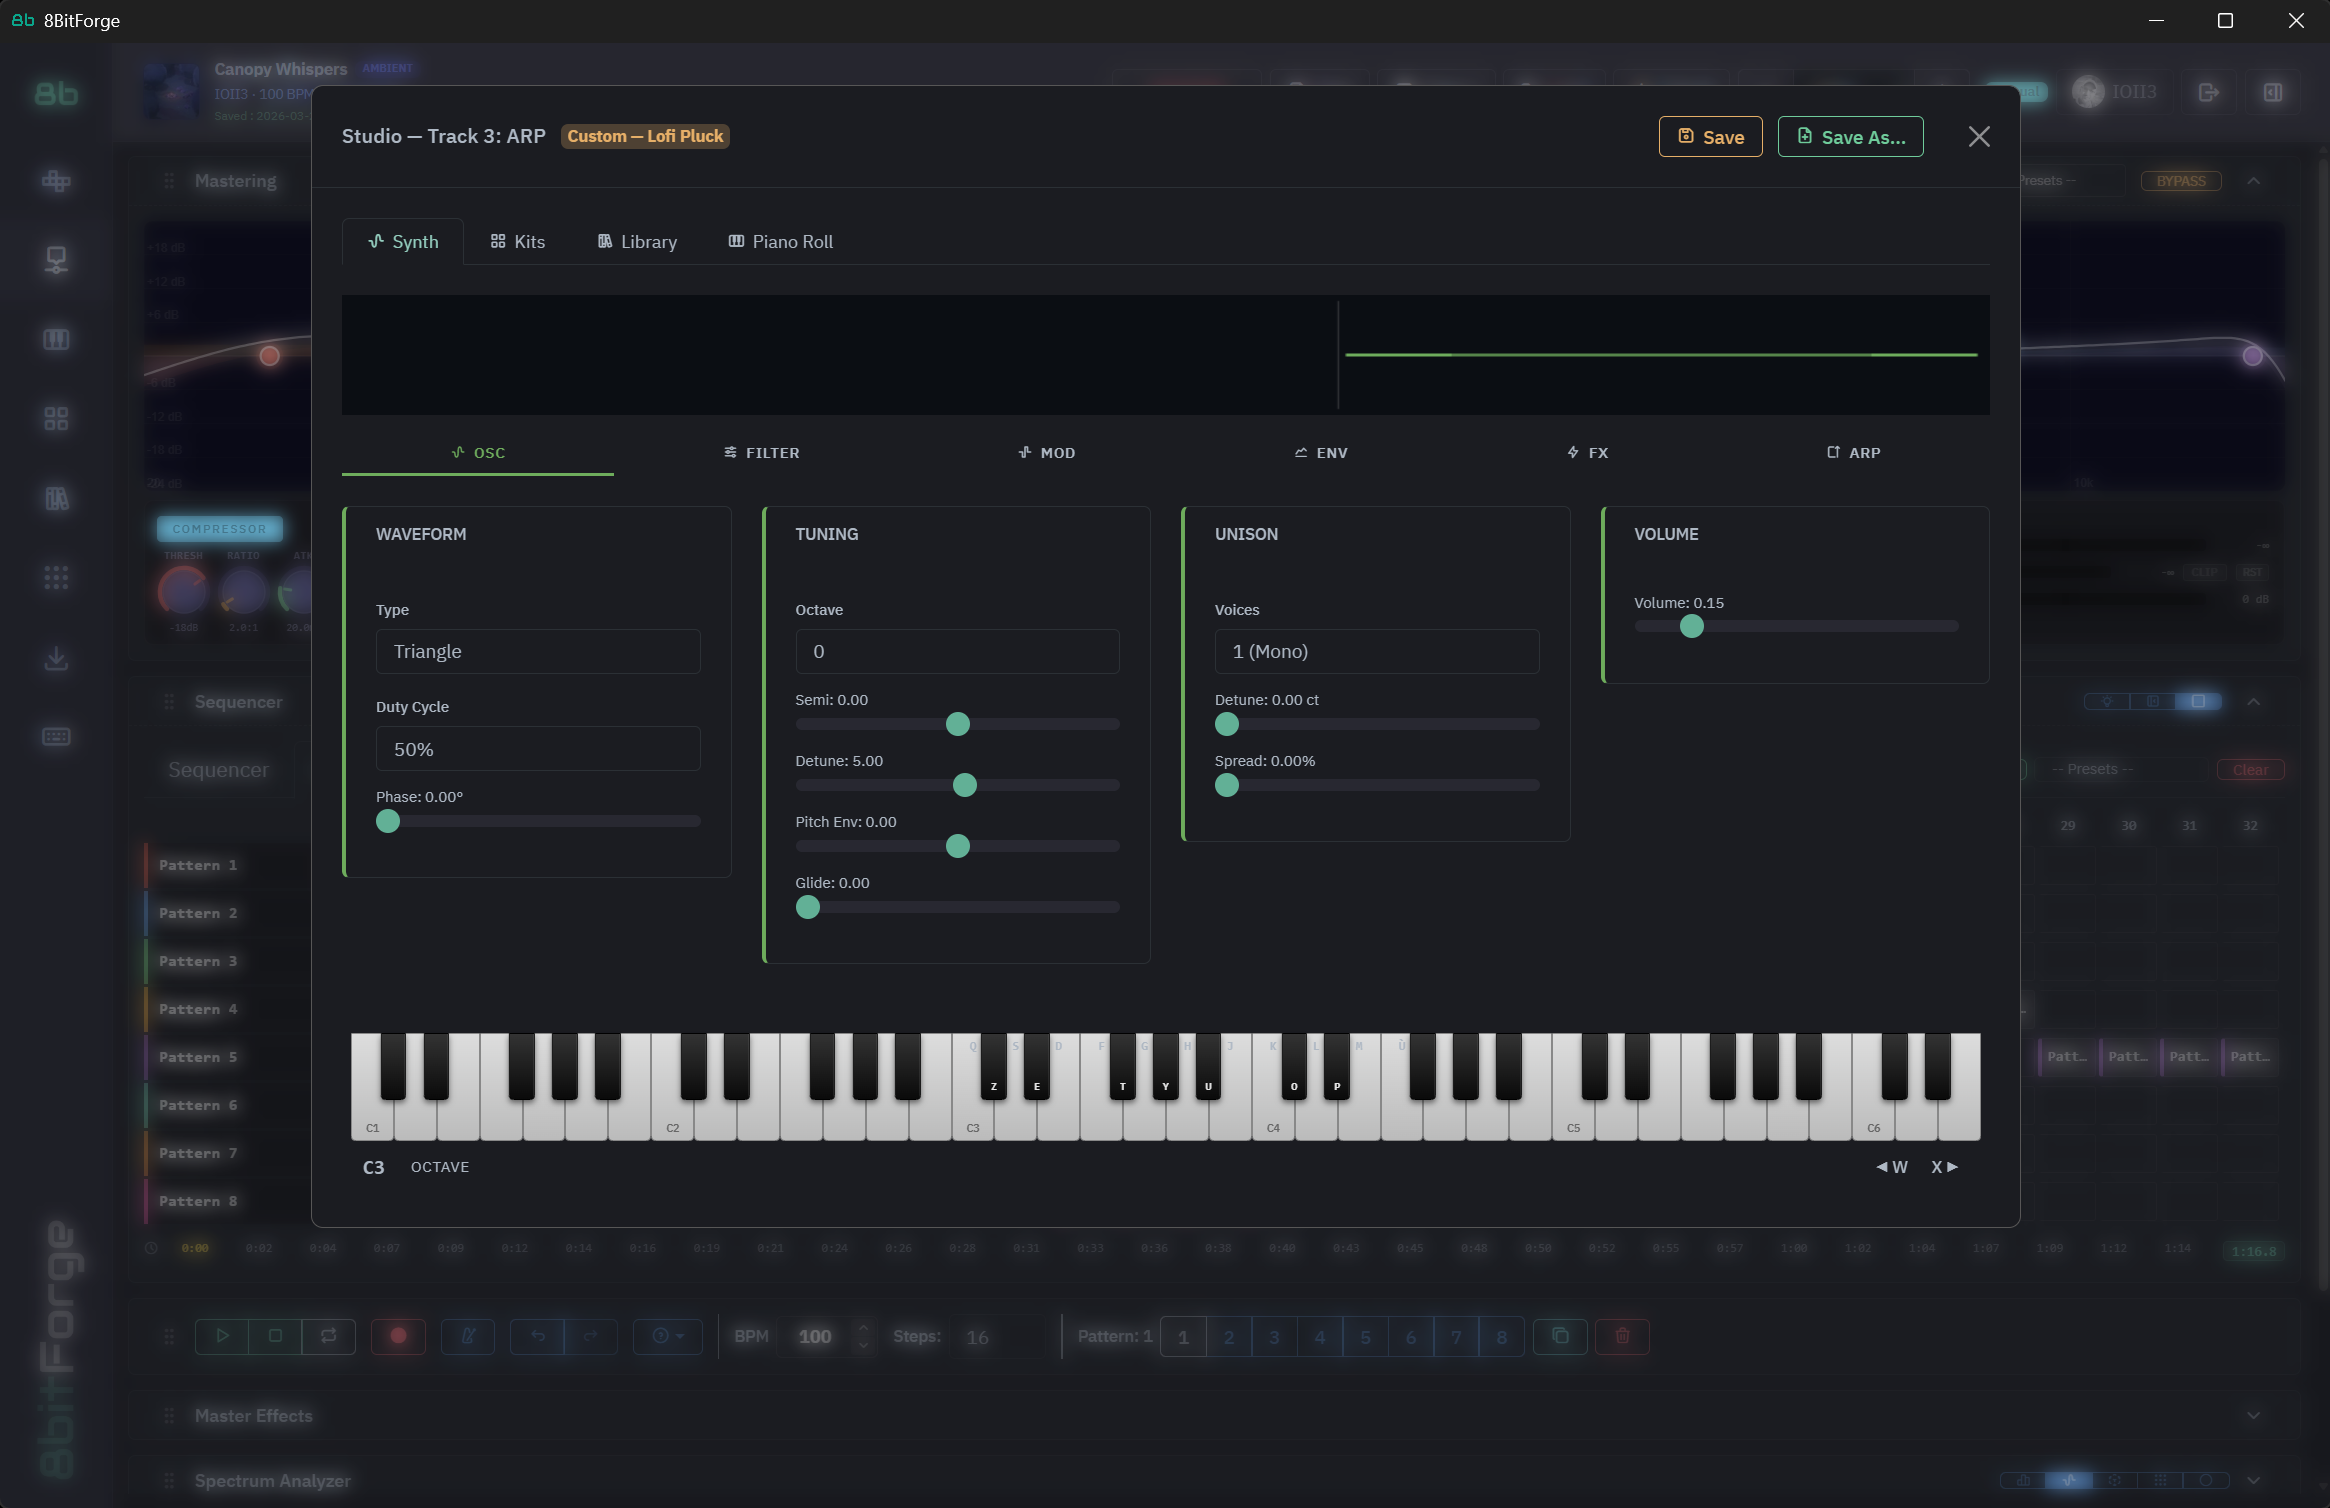
Task: Click the modal's X close icon
Action: click(x=1978, y=137)
